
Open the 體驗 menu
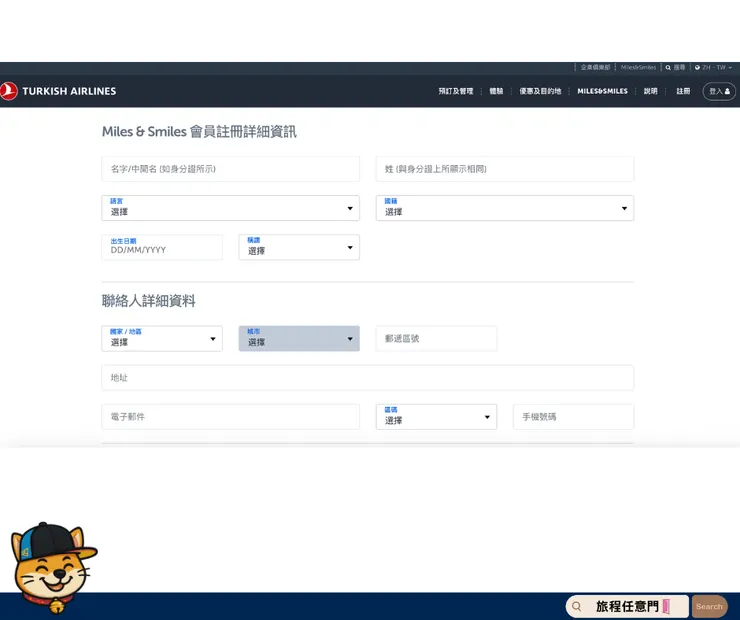496,91
